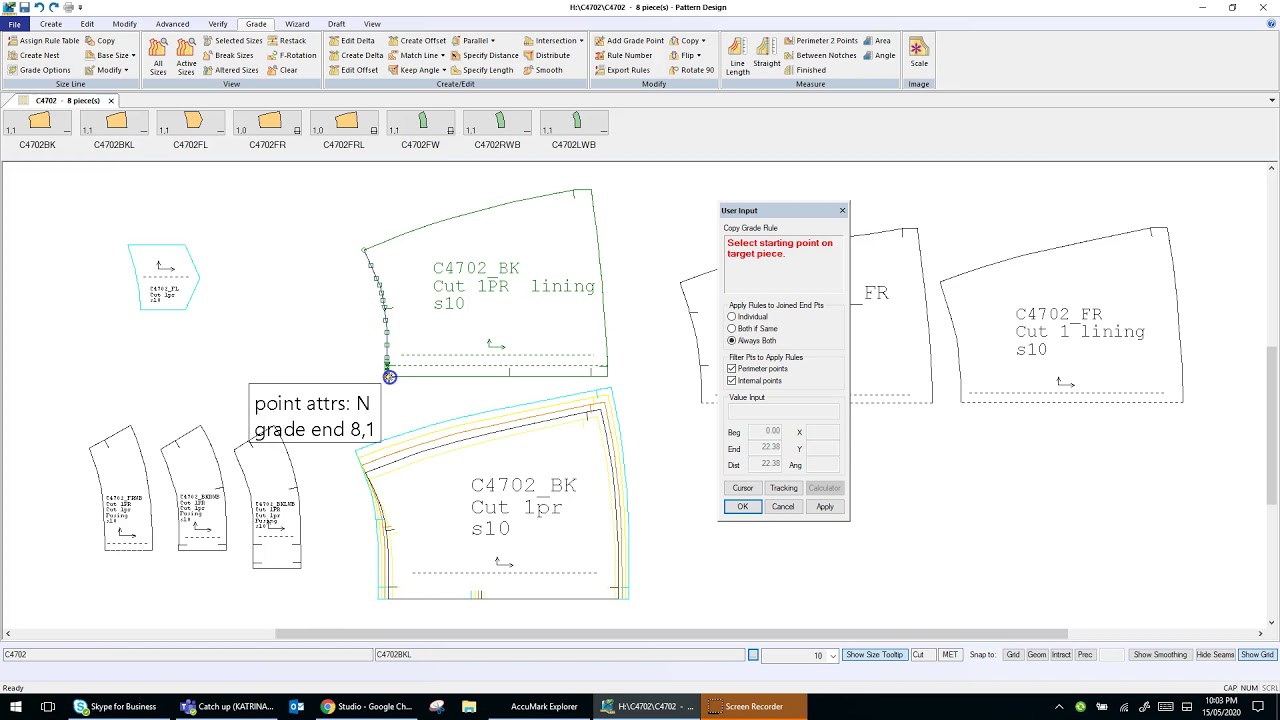Click OK in the User Input dialog
The height and width of the screenshot is (720, 1280).
(x=742, y=507)
